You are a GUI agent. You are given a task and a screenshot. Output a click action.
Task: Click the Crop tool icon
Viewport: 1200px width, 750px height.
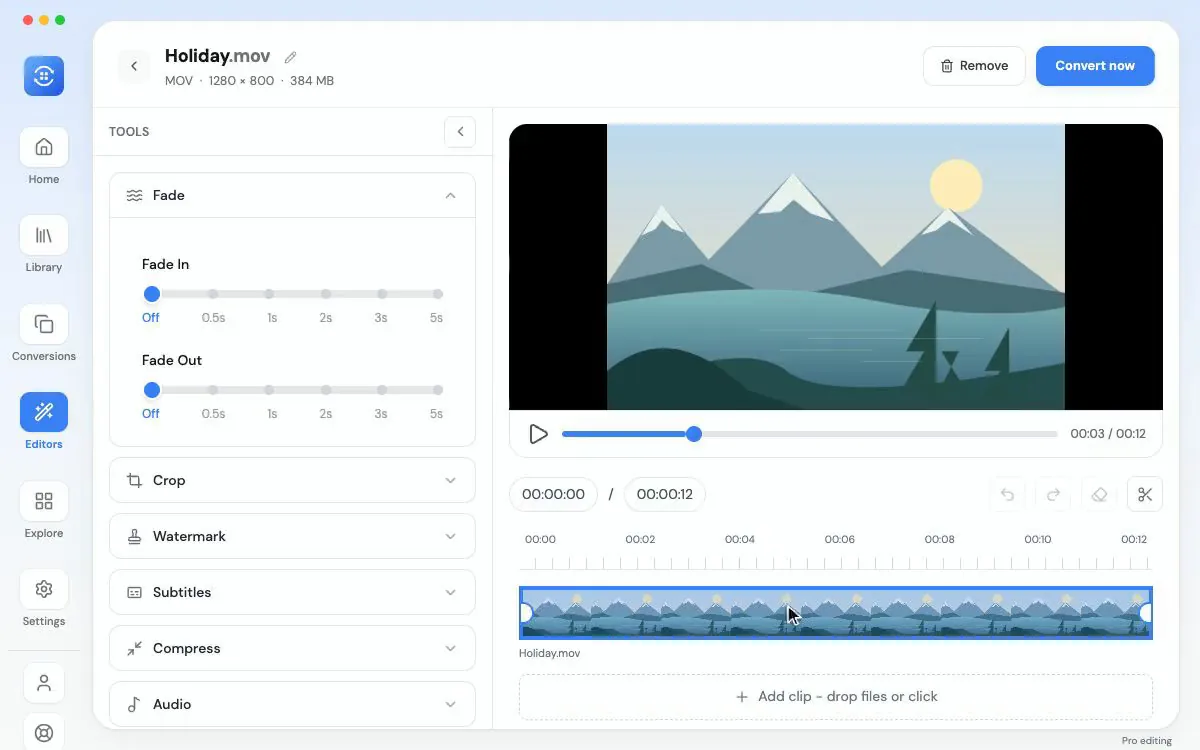[134, 480]
